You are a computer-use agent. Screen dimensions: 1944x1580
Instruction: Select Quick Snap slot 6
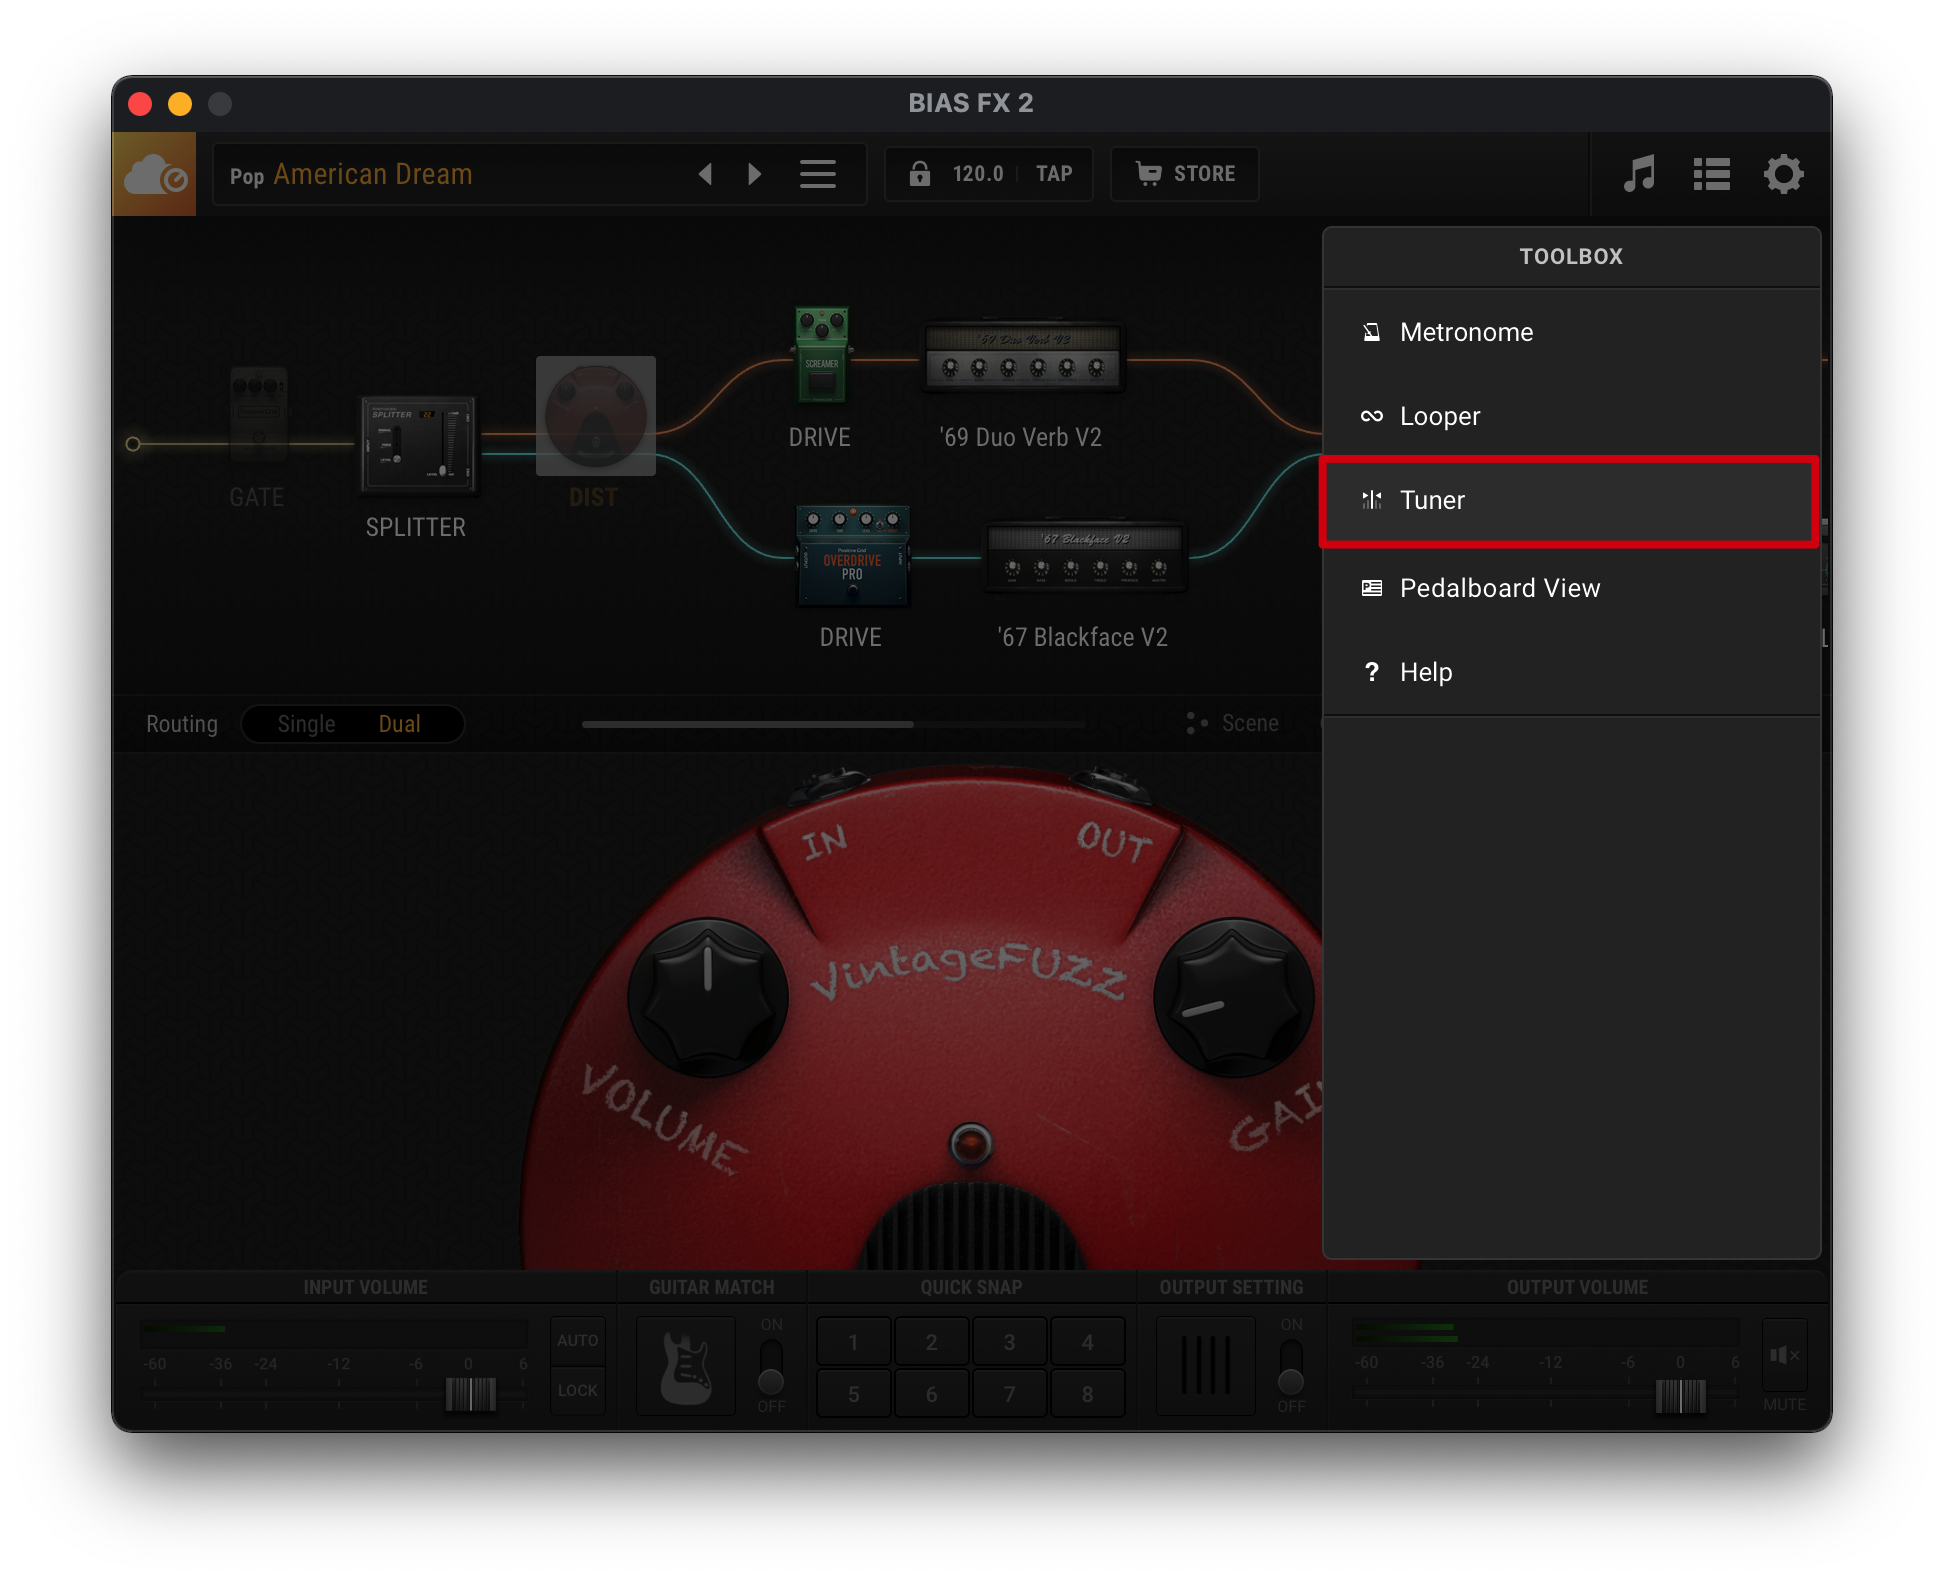[931, 1394]
